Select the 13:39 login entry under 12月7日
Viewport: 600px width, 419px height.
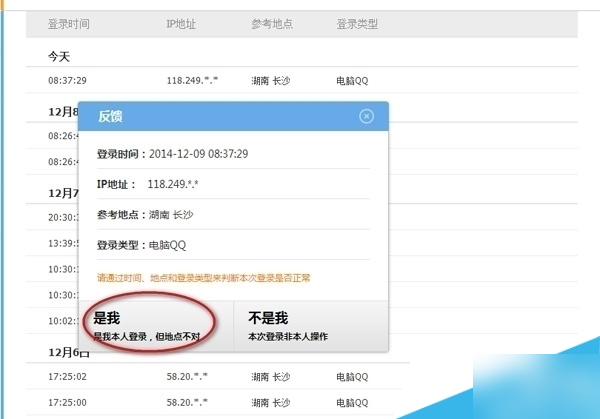point(64,243)
